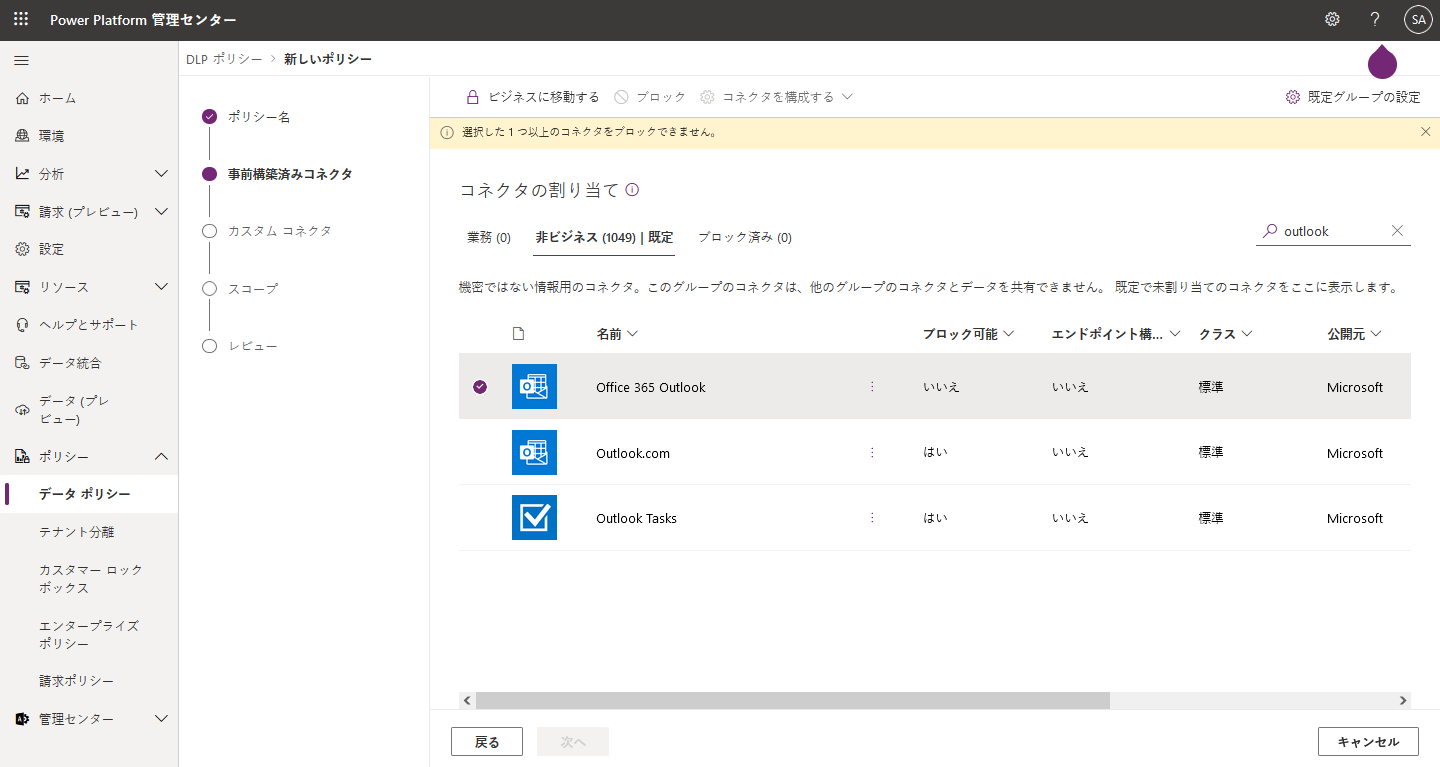Click the Outlook.com connector icon
This screenshot has height=767, width=1440.
[x=534, y=452]
